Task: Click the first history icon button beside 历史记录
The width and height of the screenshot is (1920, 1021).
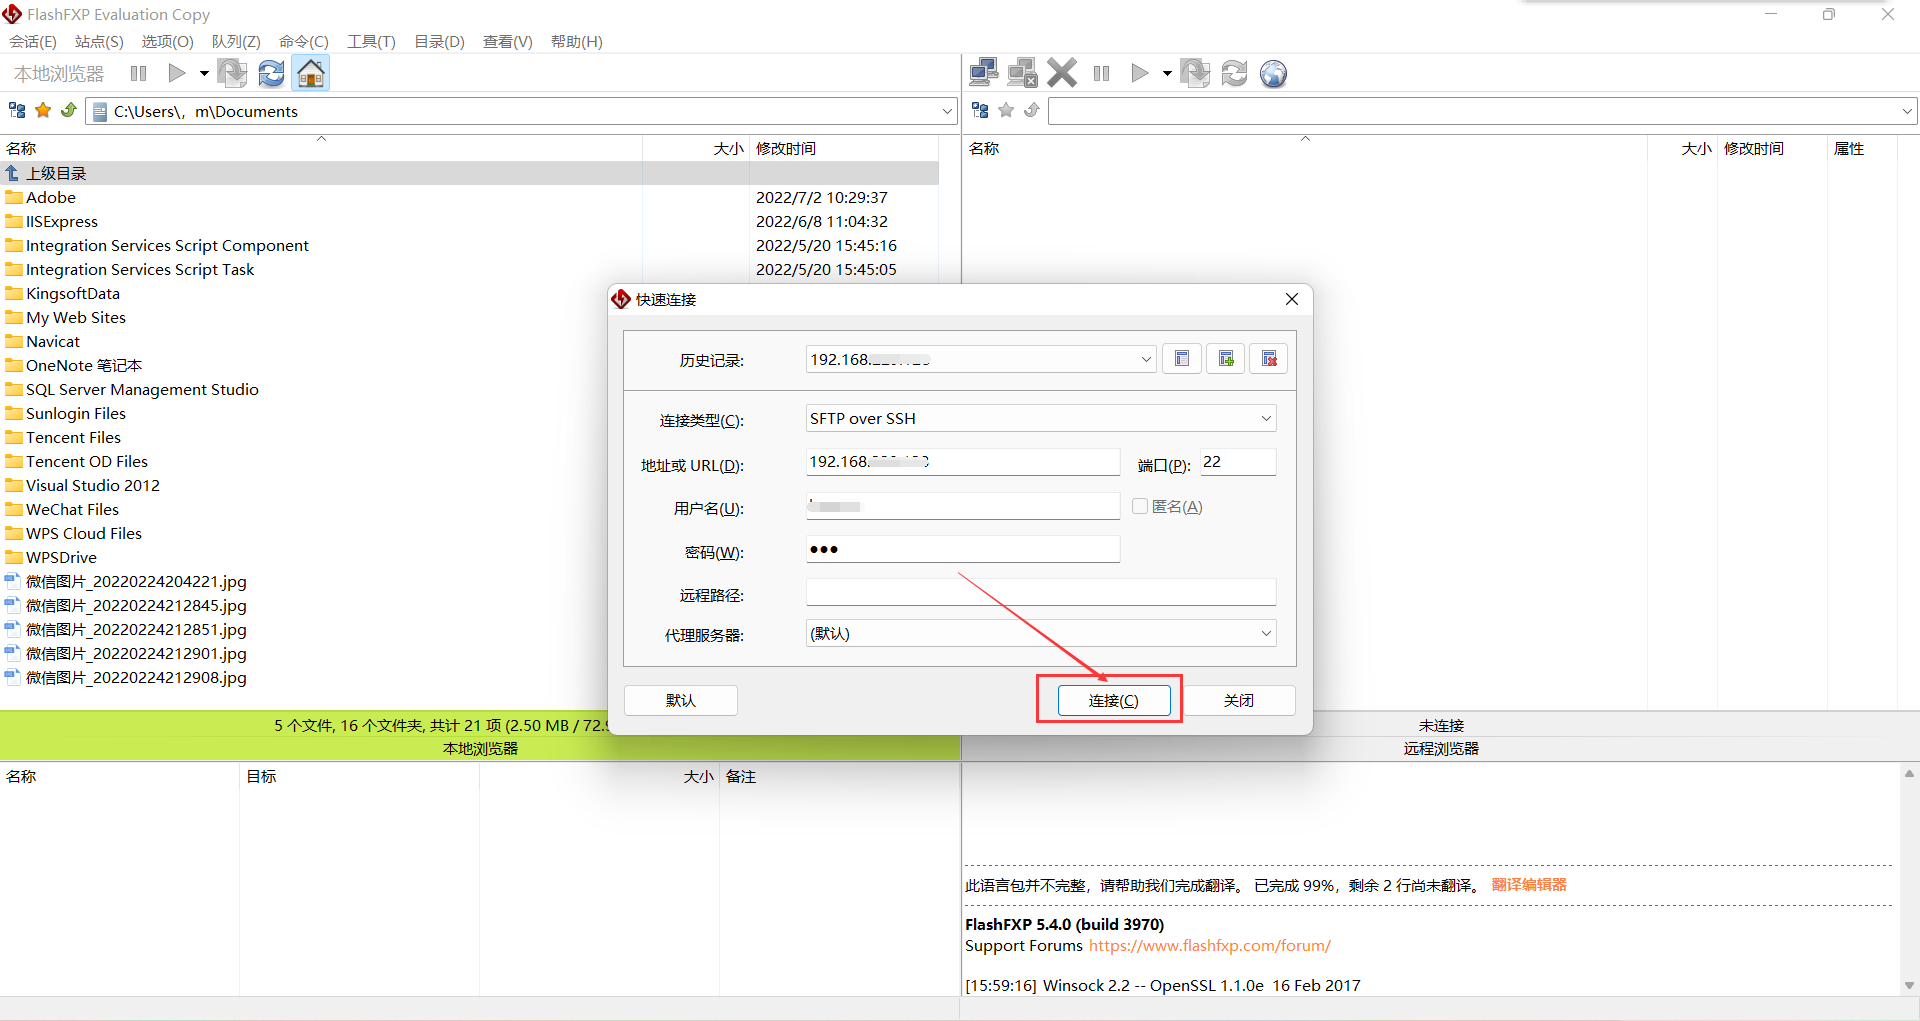Action: [1182, 359]
